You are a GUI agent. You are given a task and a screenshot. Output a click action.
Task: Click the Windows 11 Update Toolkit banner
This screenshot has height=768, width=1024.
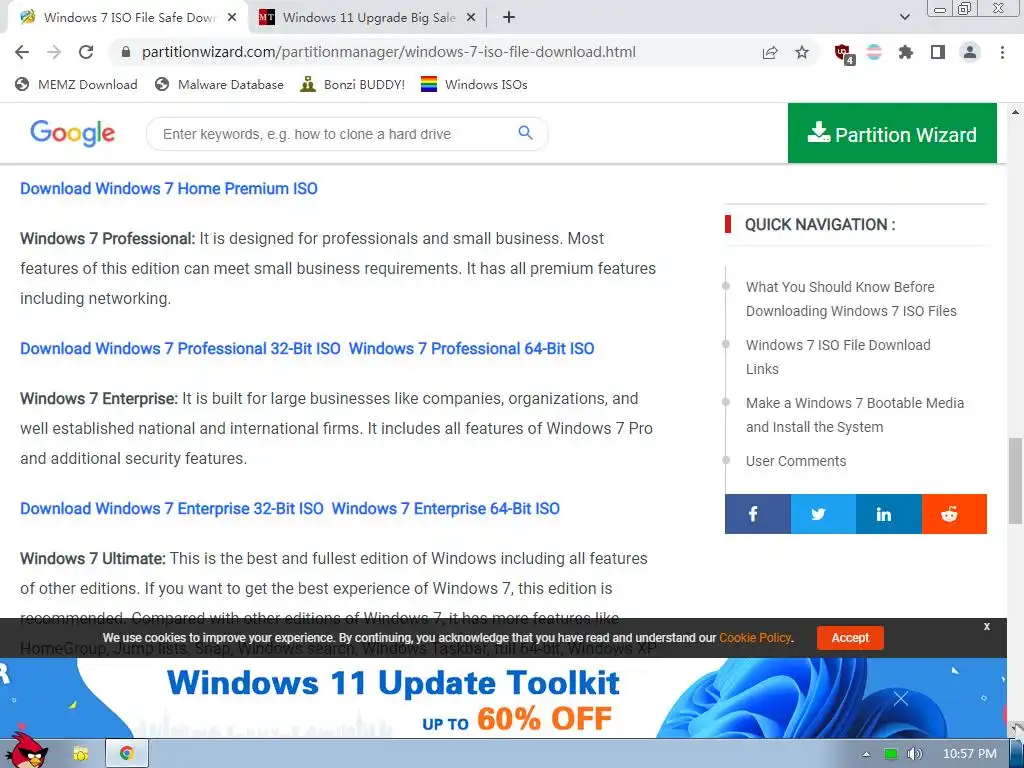tap(503, 697)
